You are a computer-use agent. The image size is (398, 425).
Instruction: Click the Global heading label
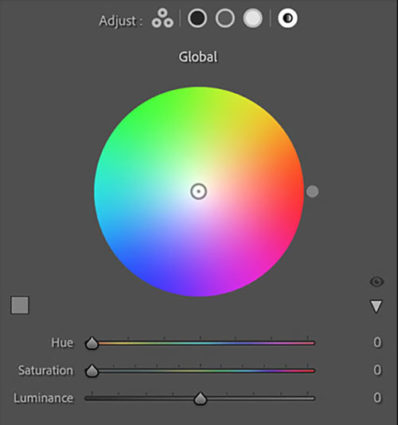point(198,57)
